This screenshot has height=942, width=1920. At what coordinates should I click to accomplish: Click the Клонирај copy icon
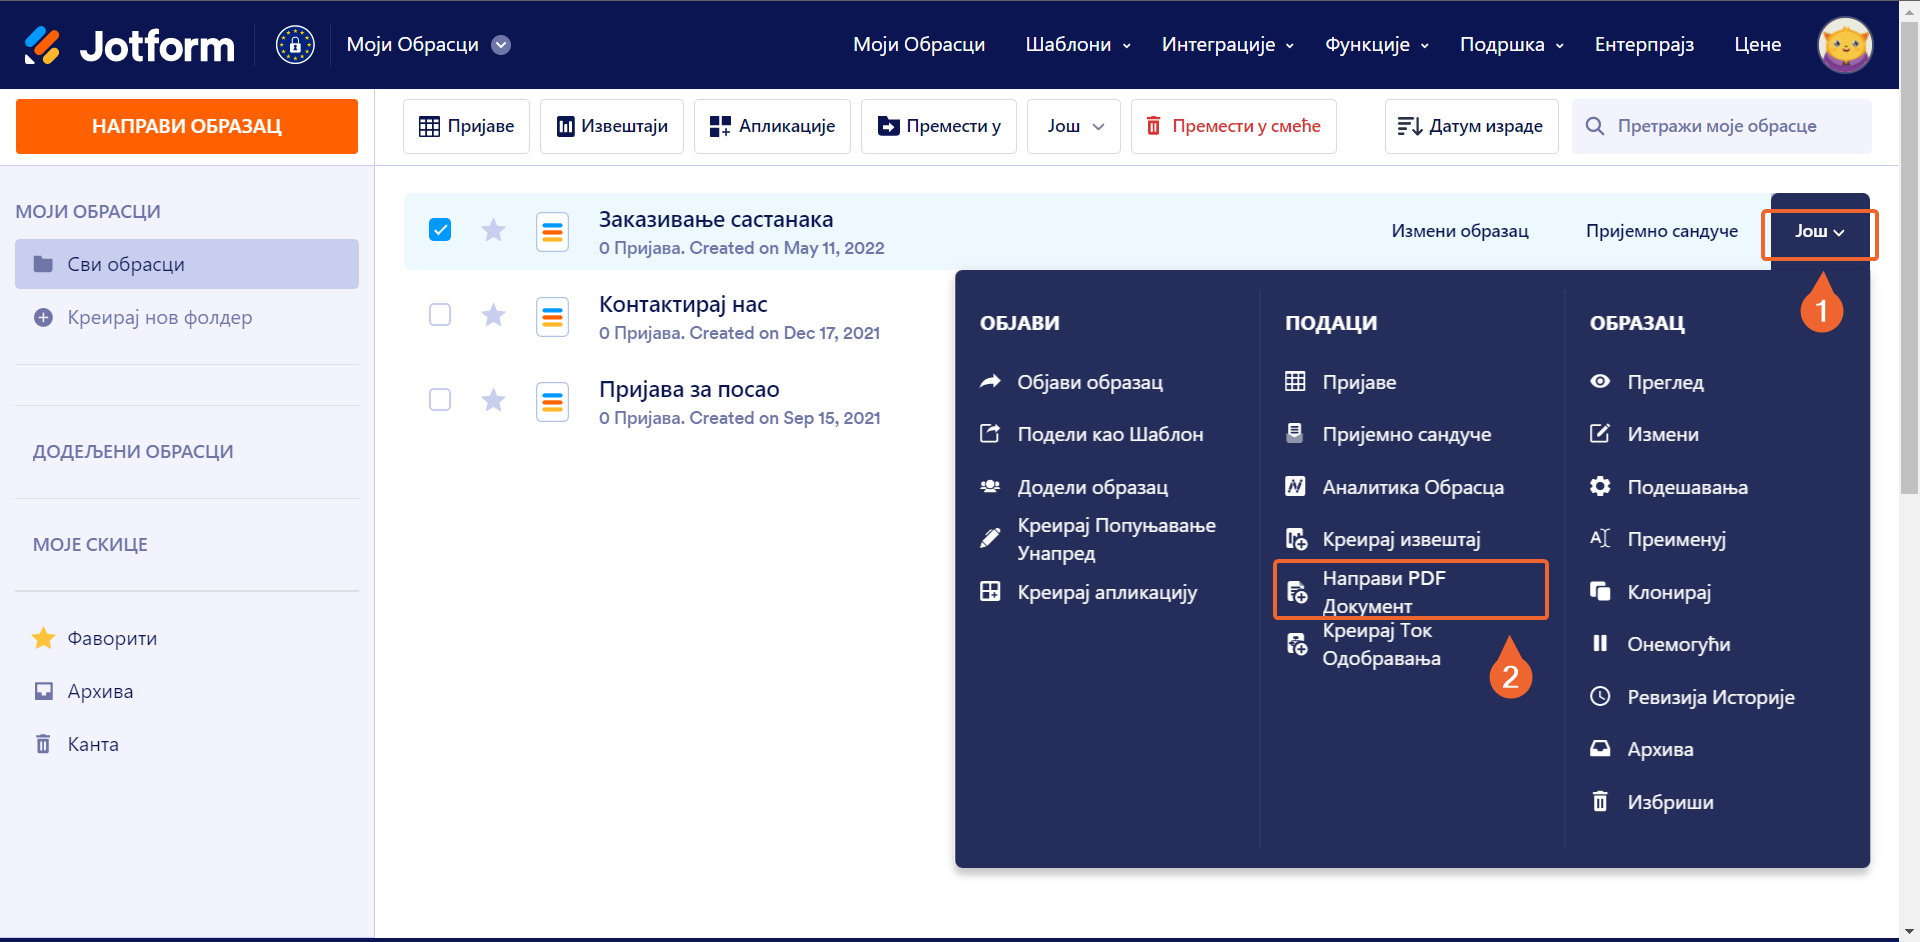(x=1600, y=591)
